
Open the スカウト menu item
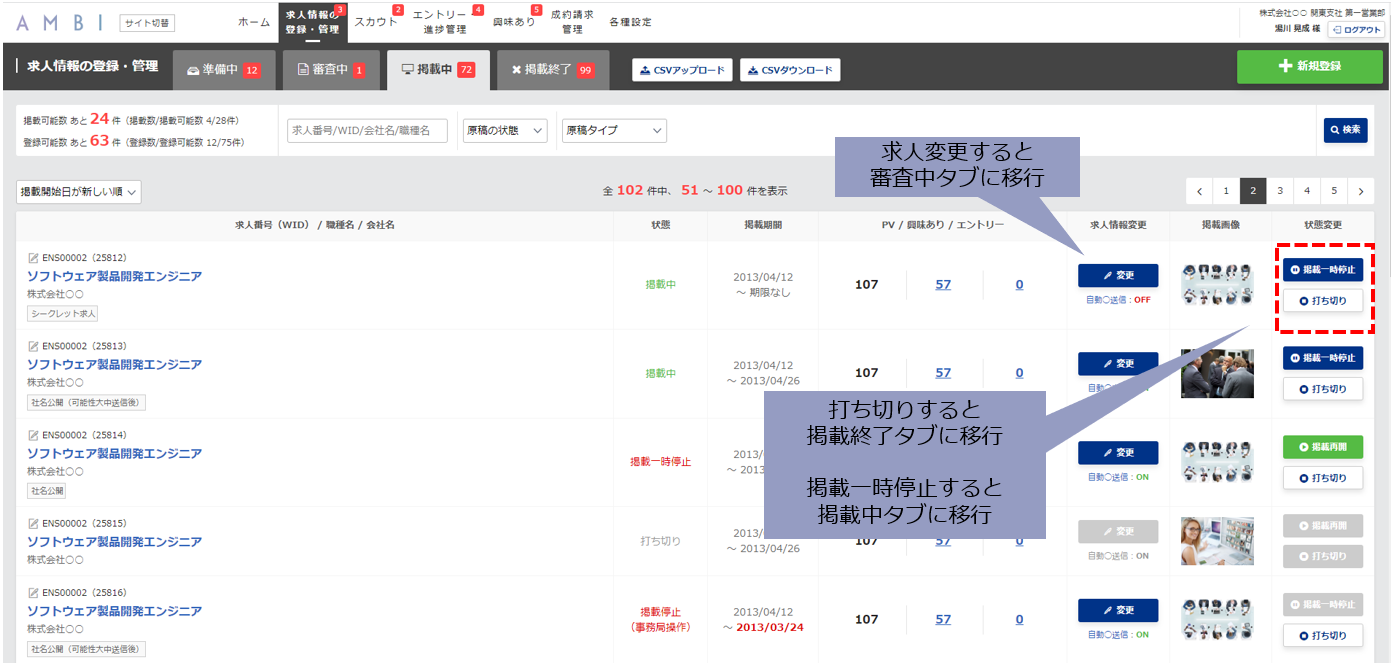click(x=376, y=21)
